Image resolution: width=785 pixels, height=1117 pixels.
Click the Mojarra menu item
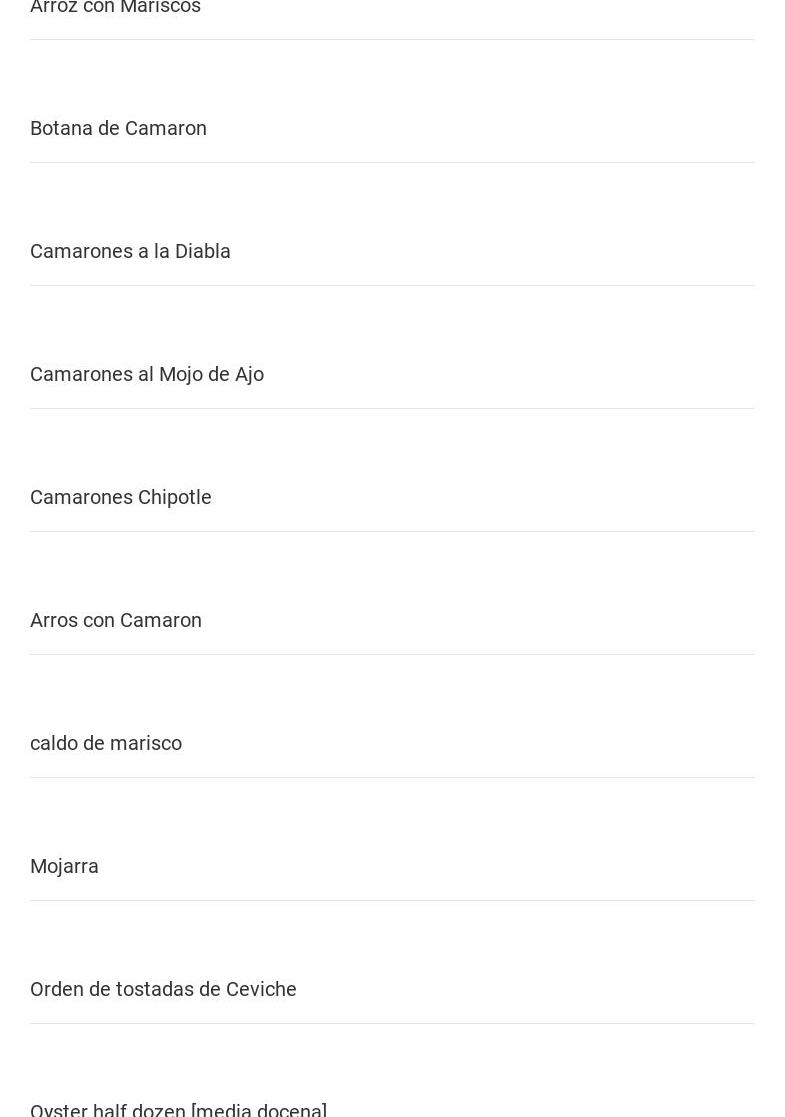pyautogui.click(x=64, y=866)
